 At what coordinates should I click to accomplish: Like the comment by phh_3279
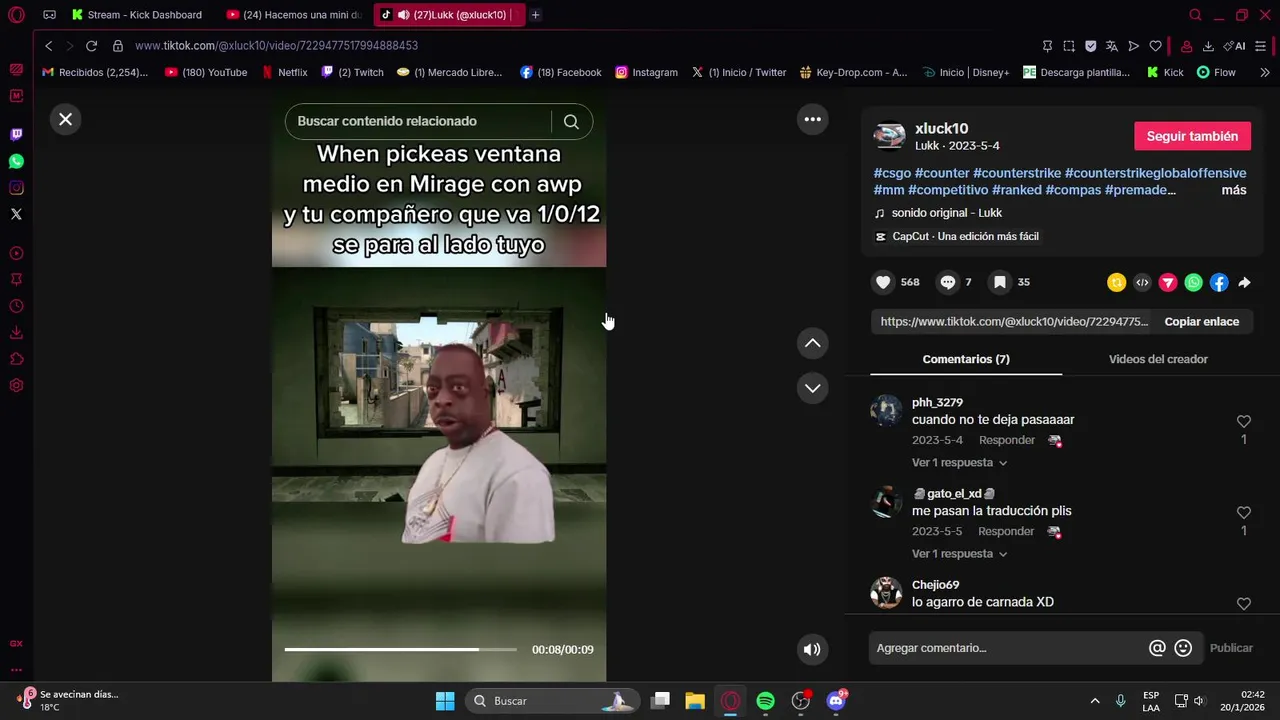[x=1244, y=421]
